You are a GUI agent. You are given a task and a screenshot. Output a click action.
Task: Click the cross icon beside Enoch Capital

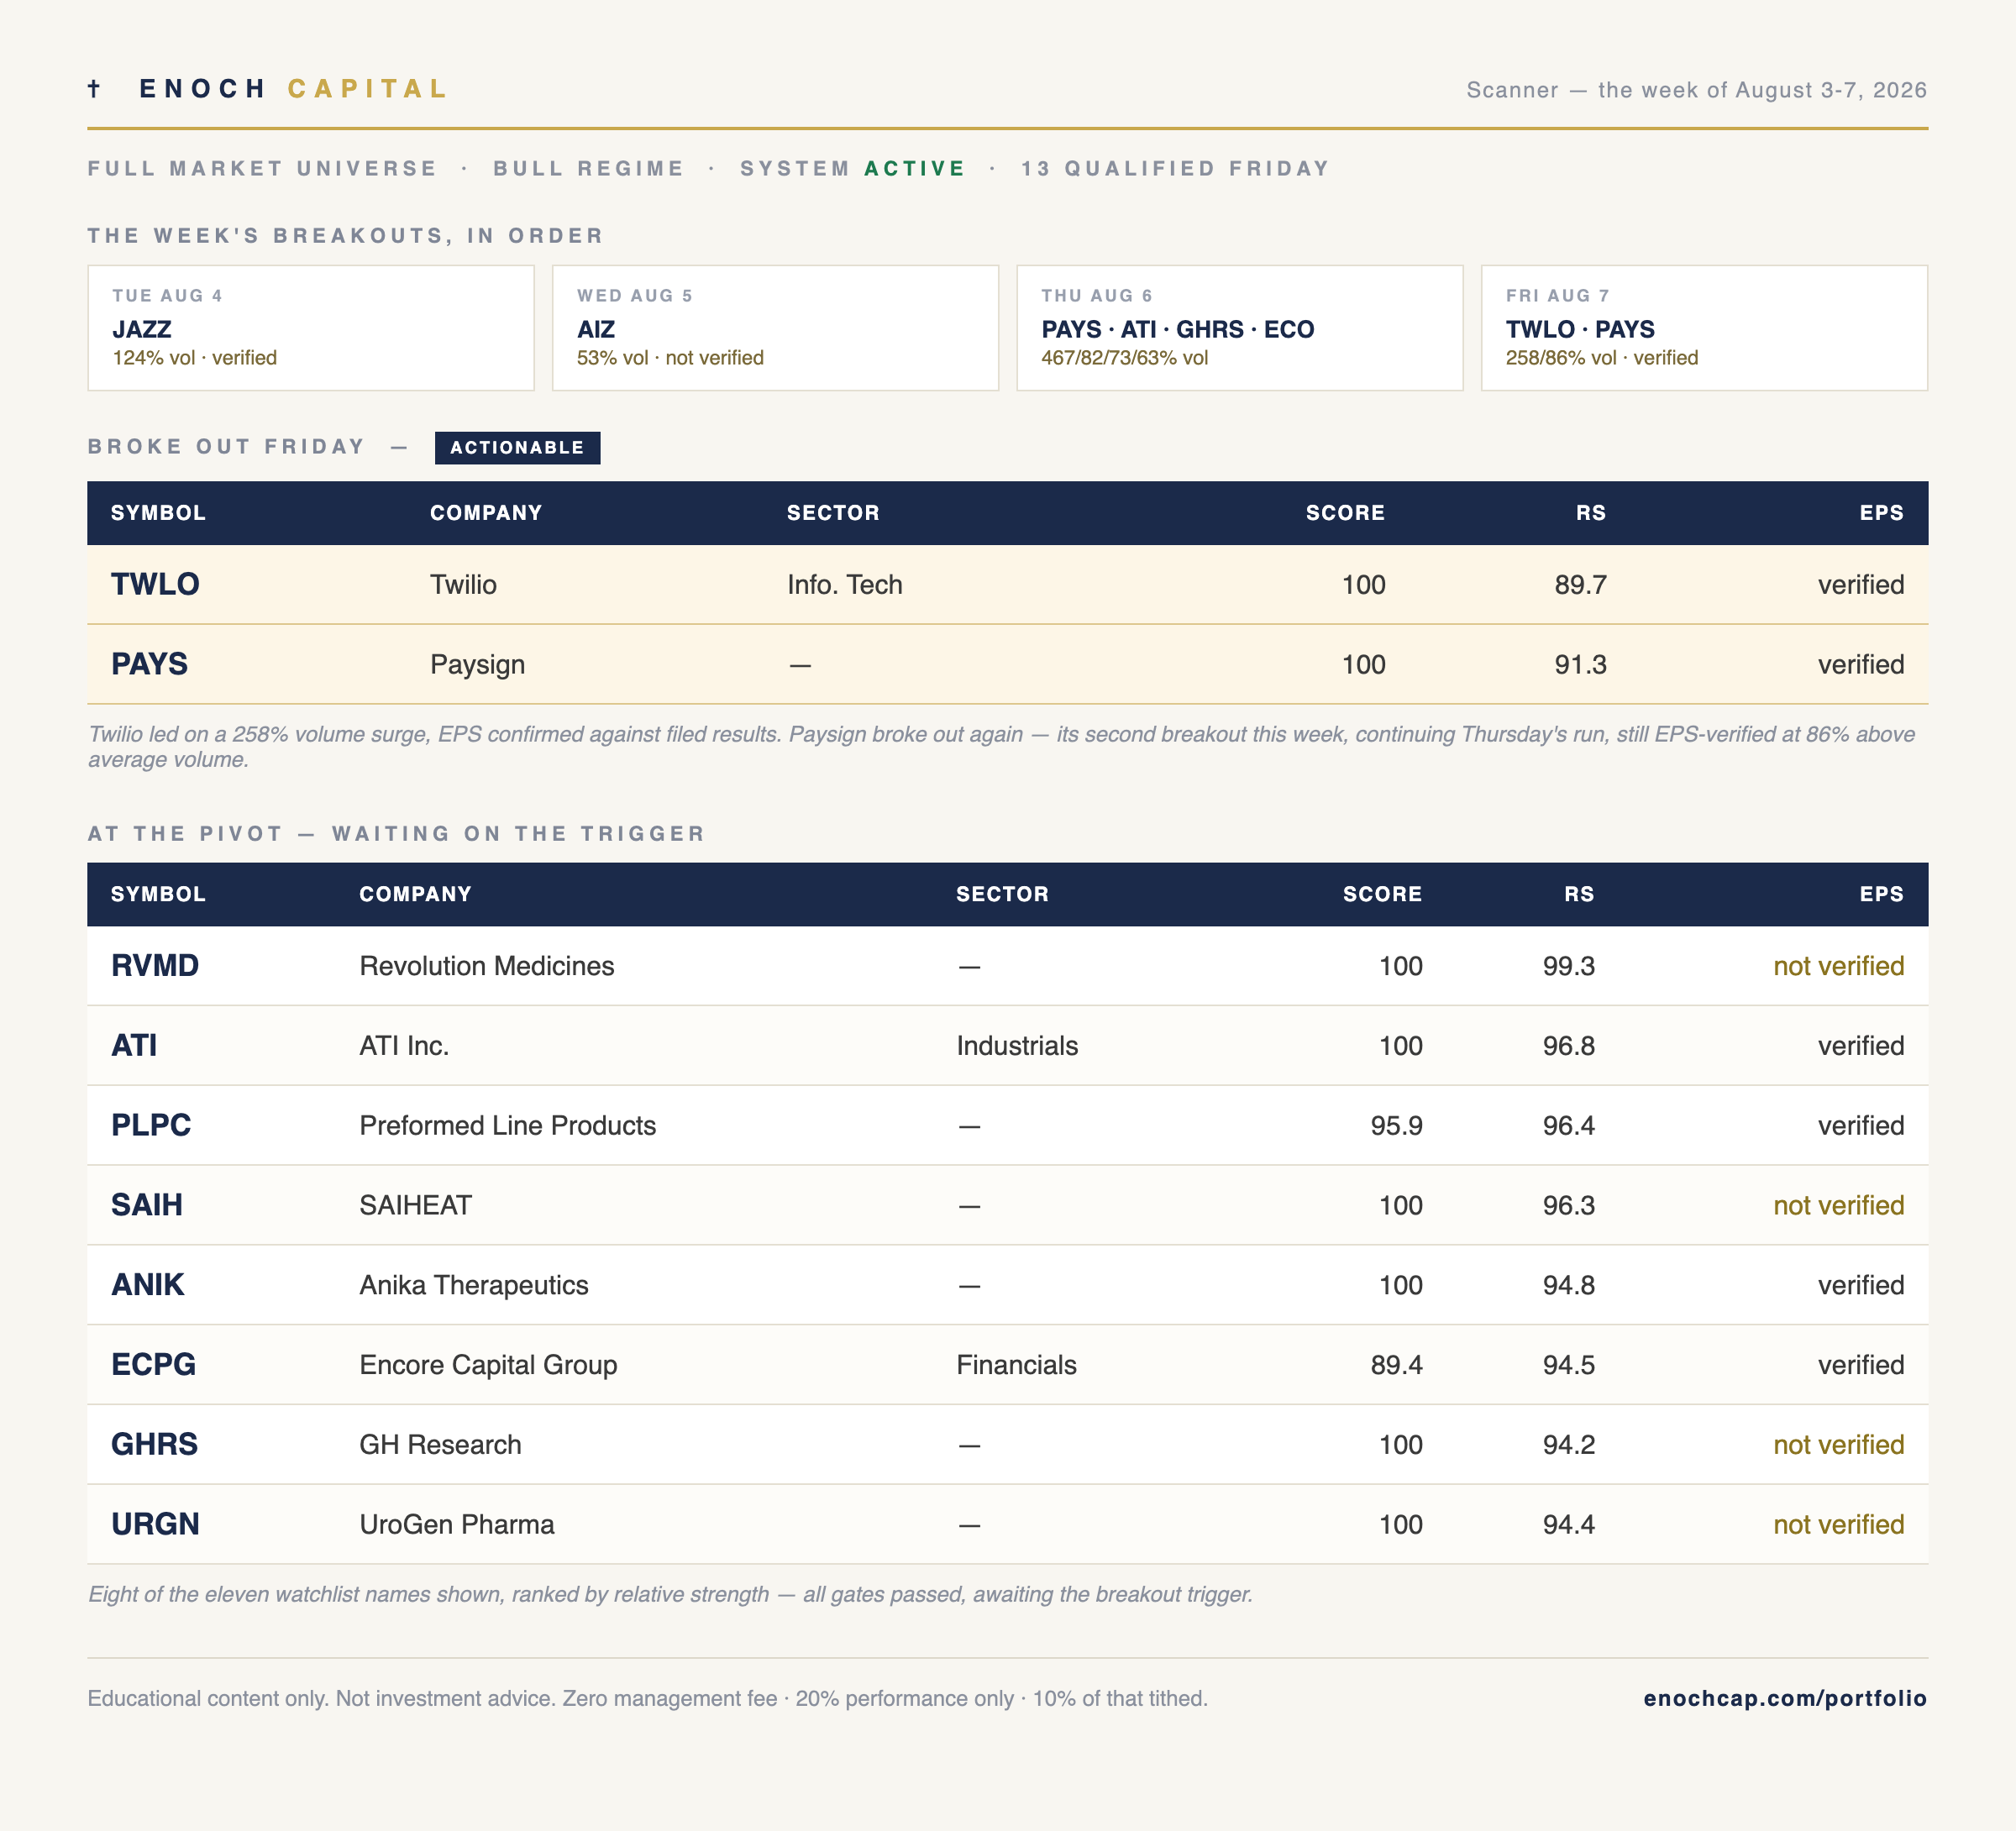point(94,89)
